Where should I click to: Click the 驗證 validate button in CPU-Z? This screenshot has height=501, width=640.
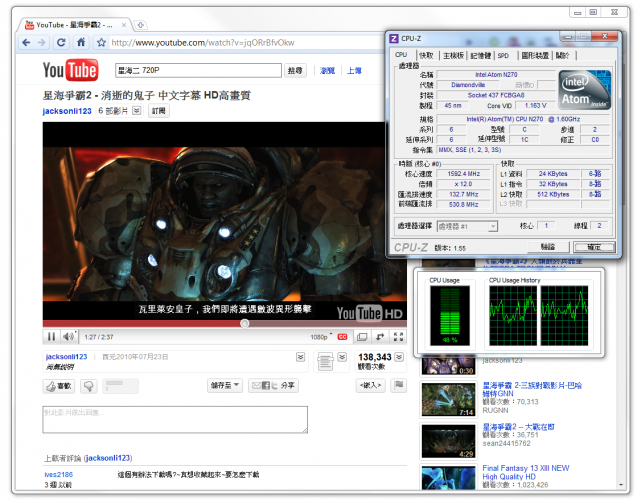pos(548,247)
